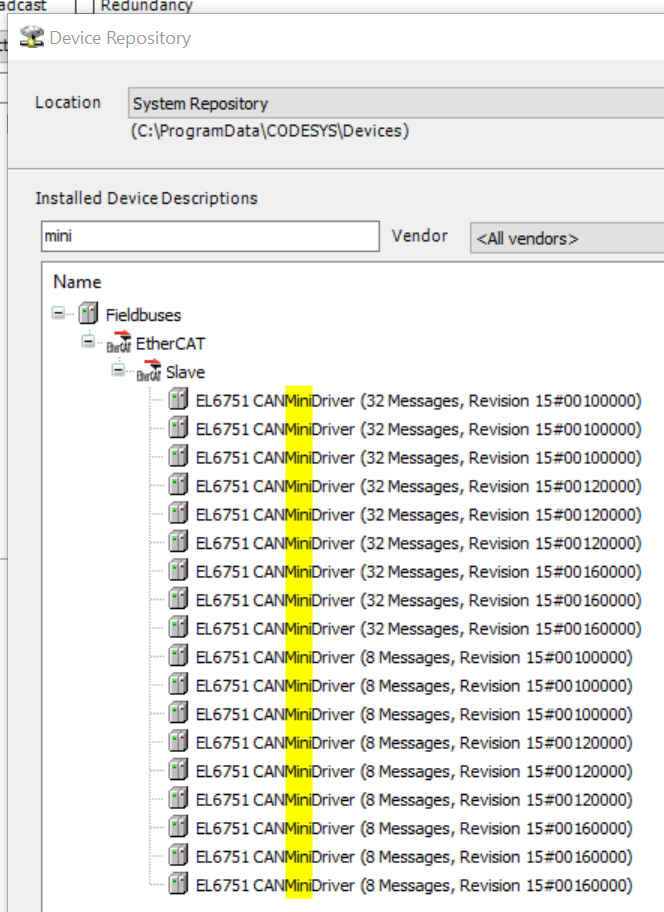Click the Slave category icon

(149, 372)
